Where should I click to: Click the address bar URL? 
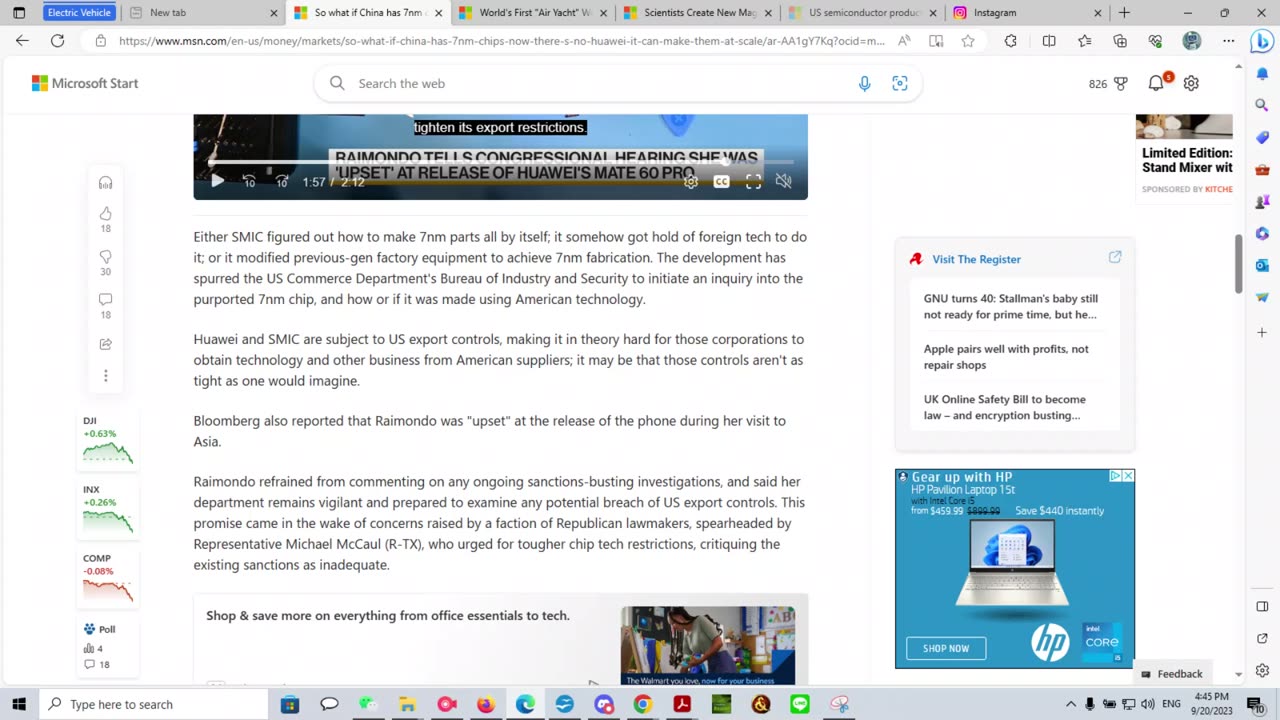click(501, 41)
